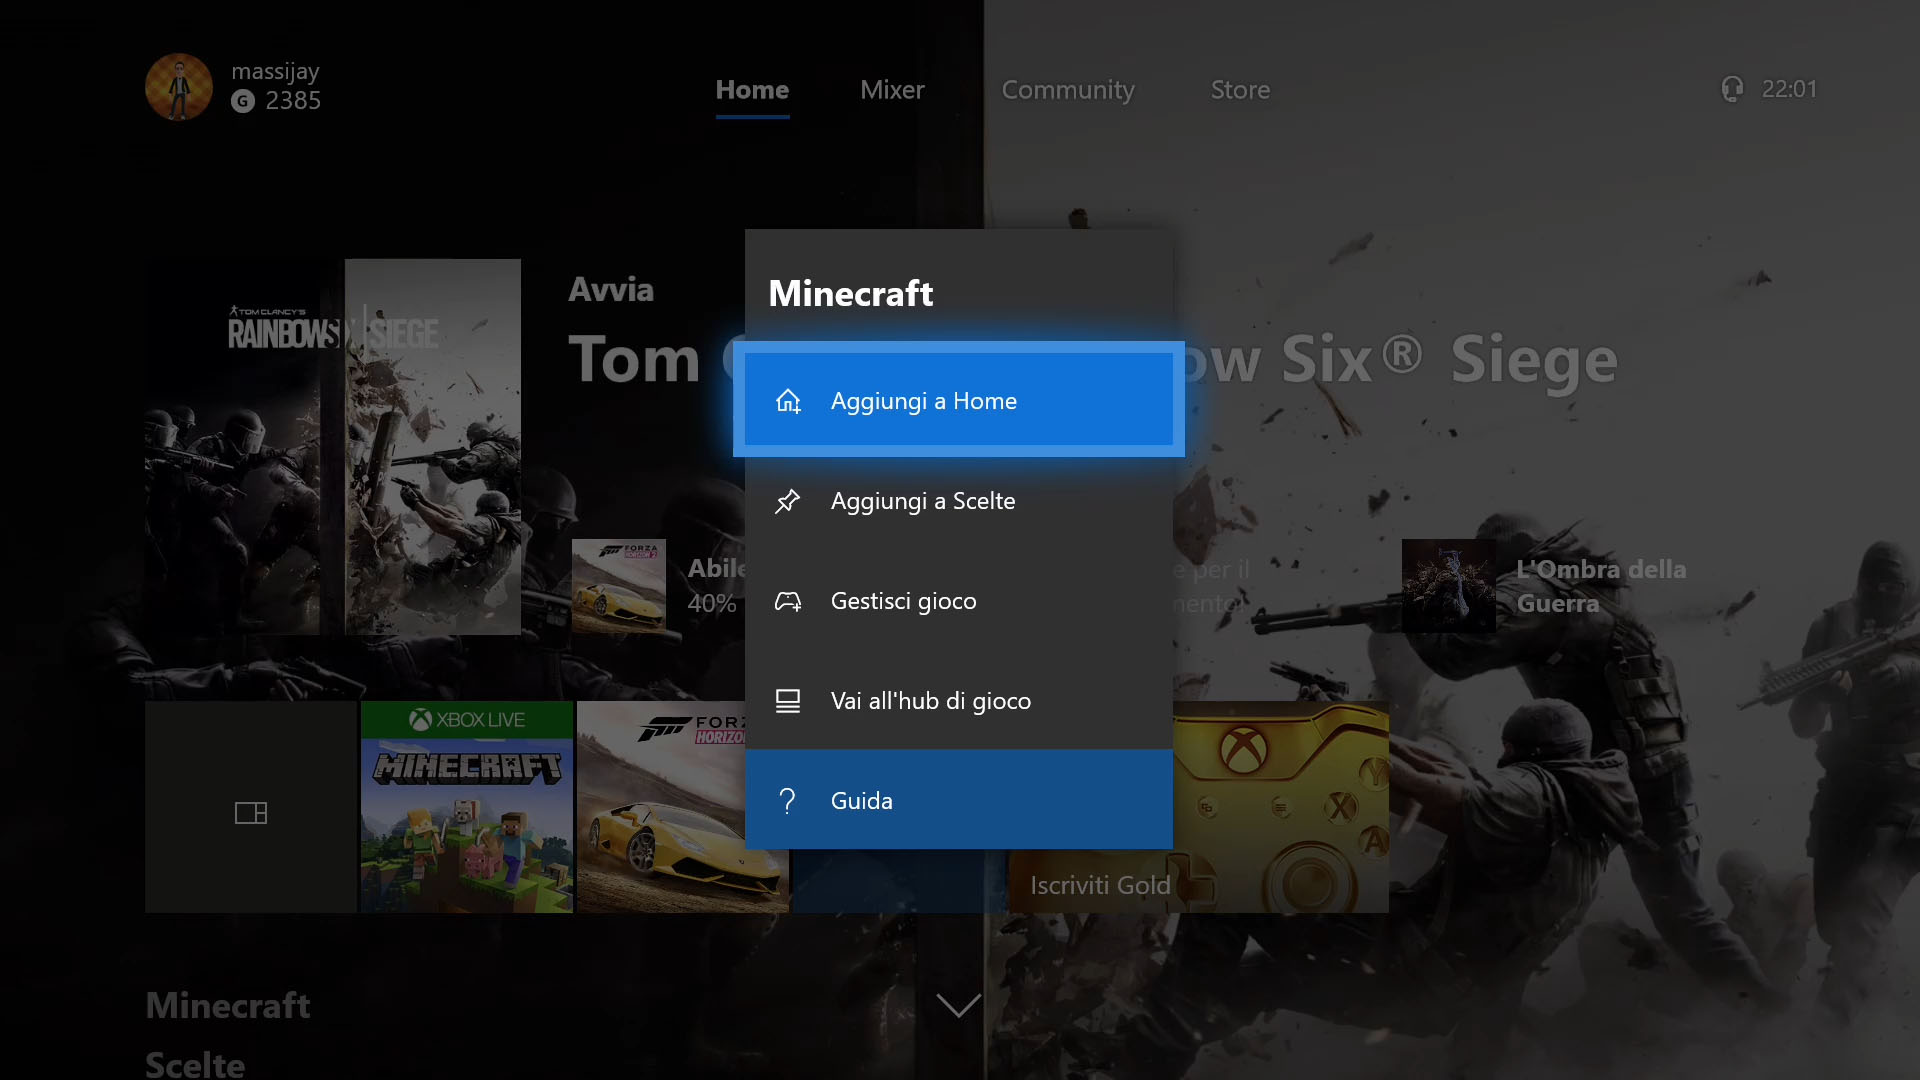Screen dimensions: 1920x1080
Task: Click the headset icon next to the clock
Action: point(1732,89)
